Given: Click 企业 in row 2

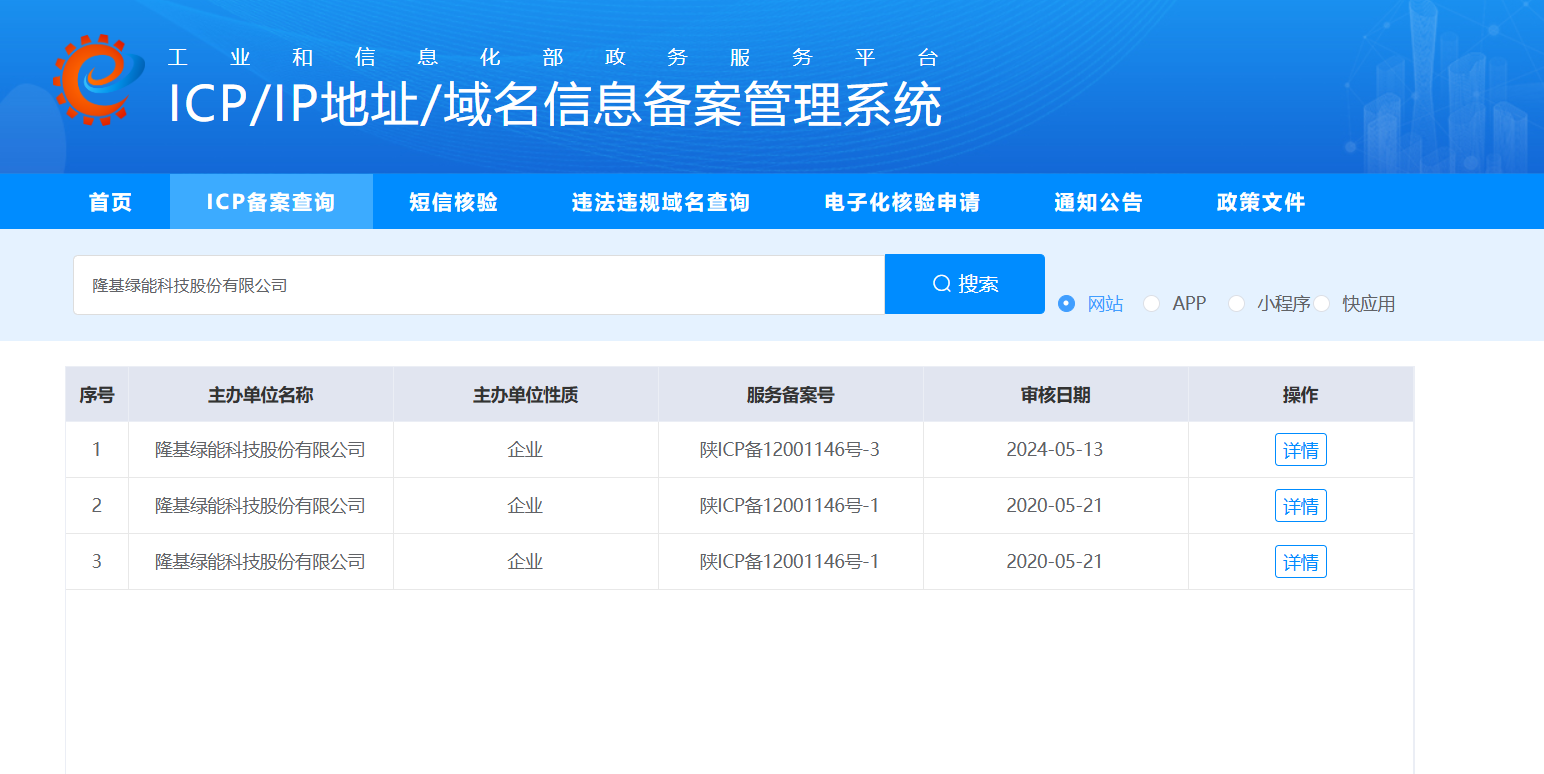Looking at the screenshot, I should click(x=525, y=506).
